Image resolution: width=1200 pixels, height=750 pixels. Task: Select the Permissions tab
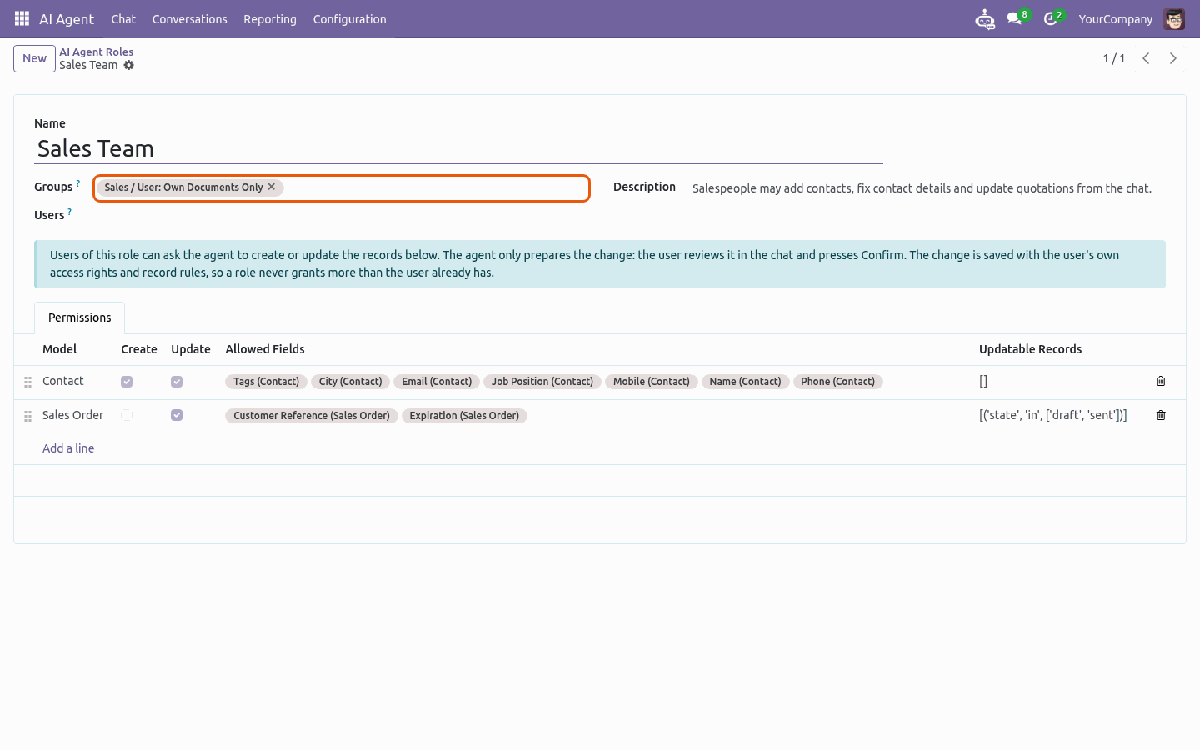(x=80, y=317)
